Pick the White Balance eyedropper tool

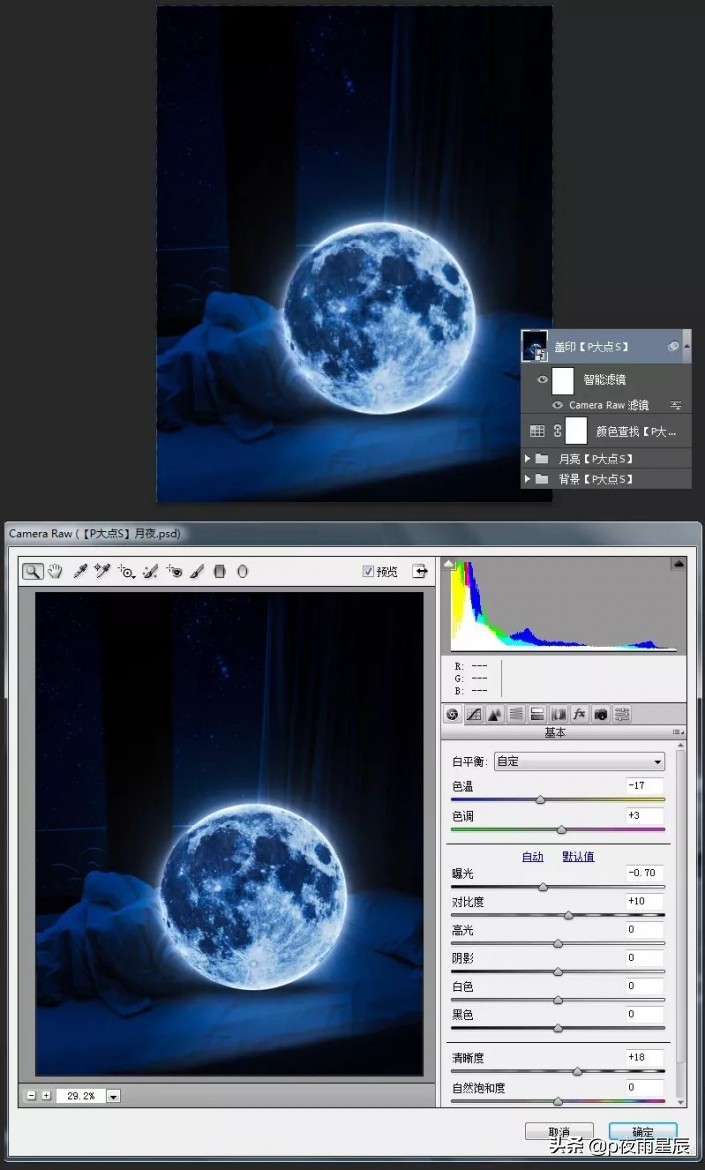tap(80, 571)
